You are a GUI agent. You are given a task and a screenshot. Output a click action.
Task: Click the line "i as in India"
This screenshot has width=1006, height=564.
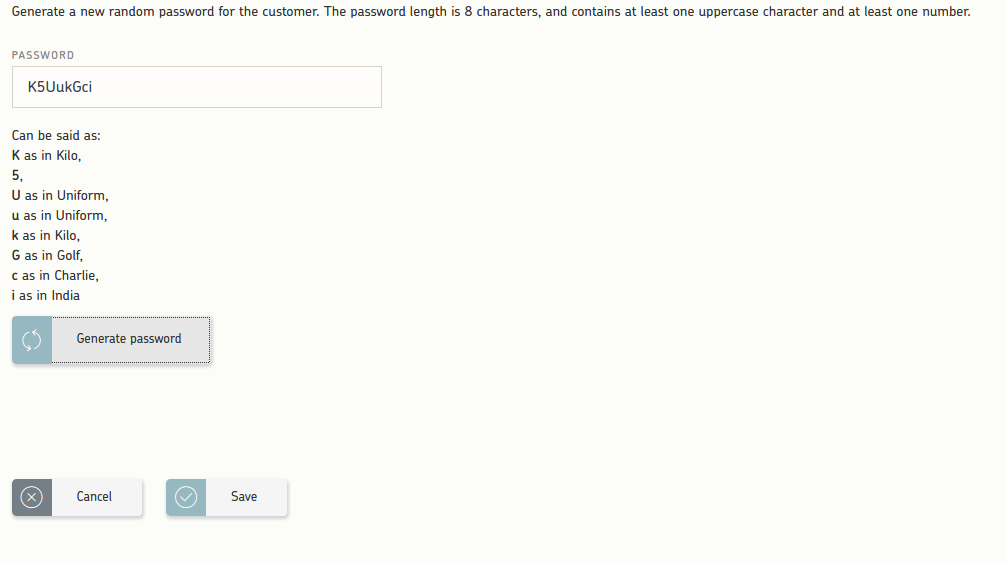pyautogui.click(x=46, y=295)
